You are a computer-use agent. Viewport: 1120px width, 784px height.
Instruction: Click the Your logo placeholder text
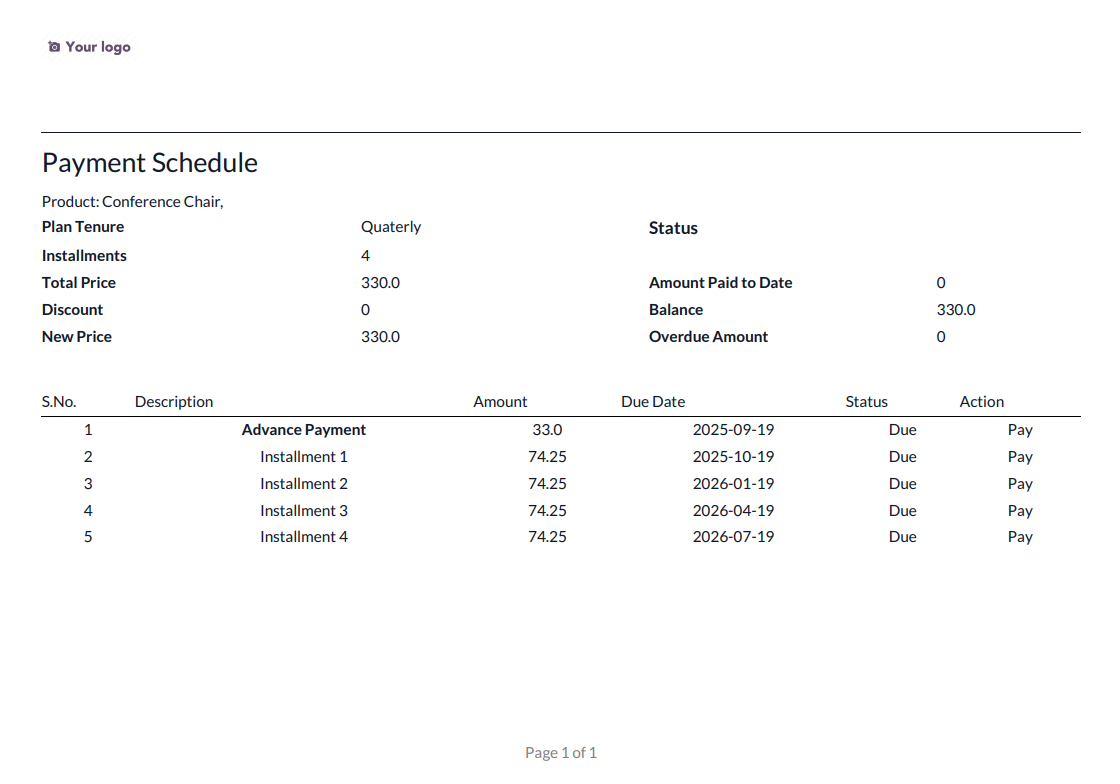click(x=98, y=47)
